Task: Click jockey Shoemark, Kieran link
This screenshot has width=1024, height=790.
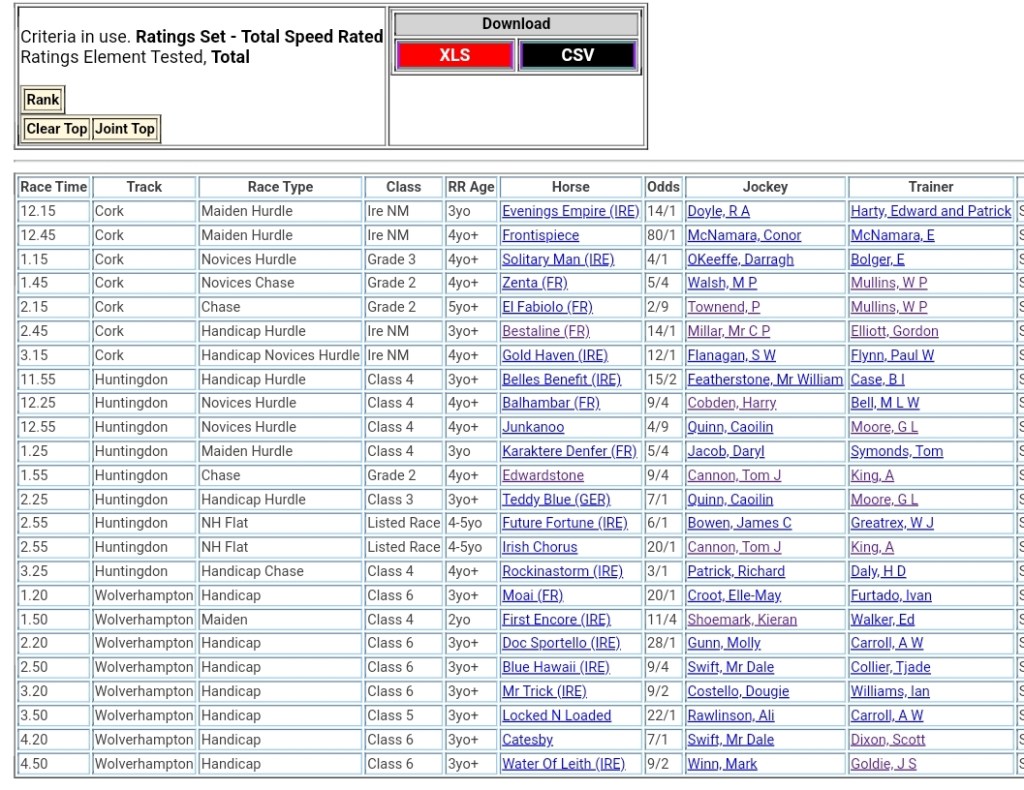Action: 741,619
